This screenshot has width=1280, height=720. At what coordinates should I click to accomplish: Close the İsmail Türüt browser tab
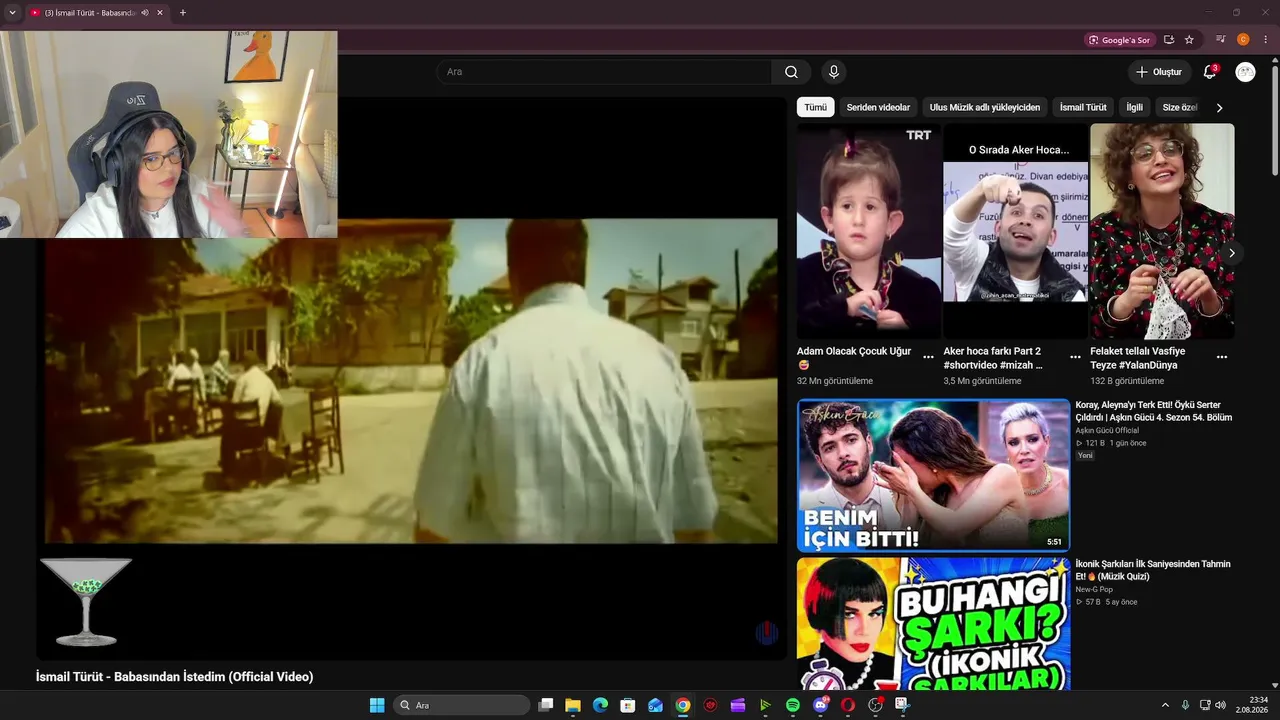pos(160,13)
